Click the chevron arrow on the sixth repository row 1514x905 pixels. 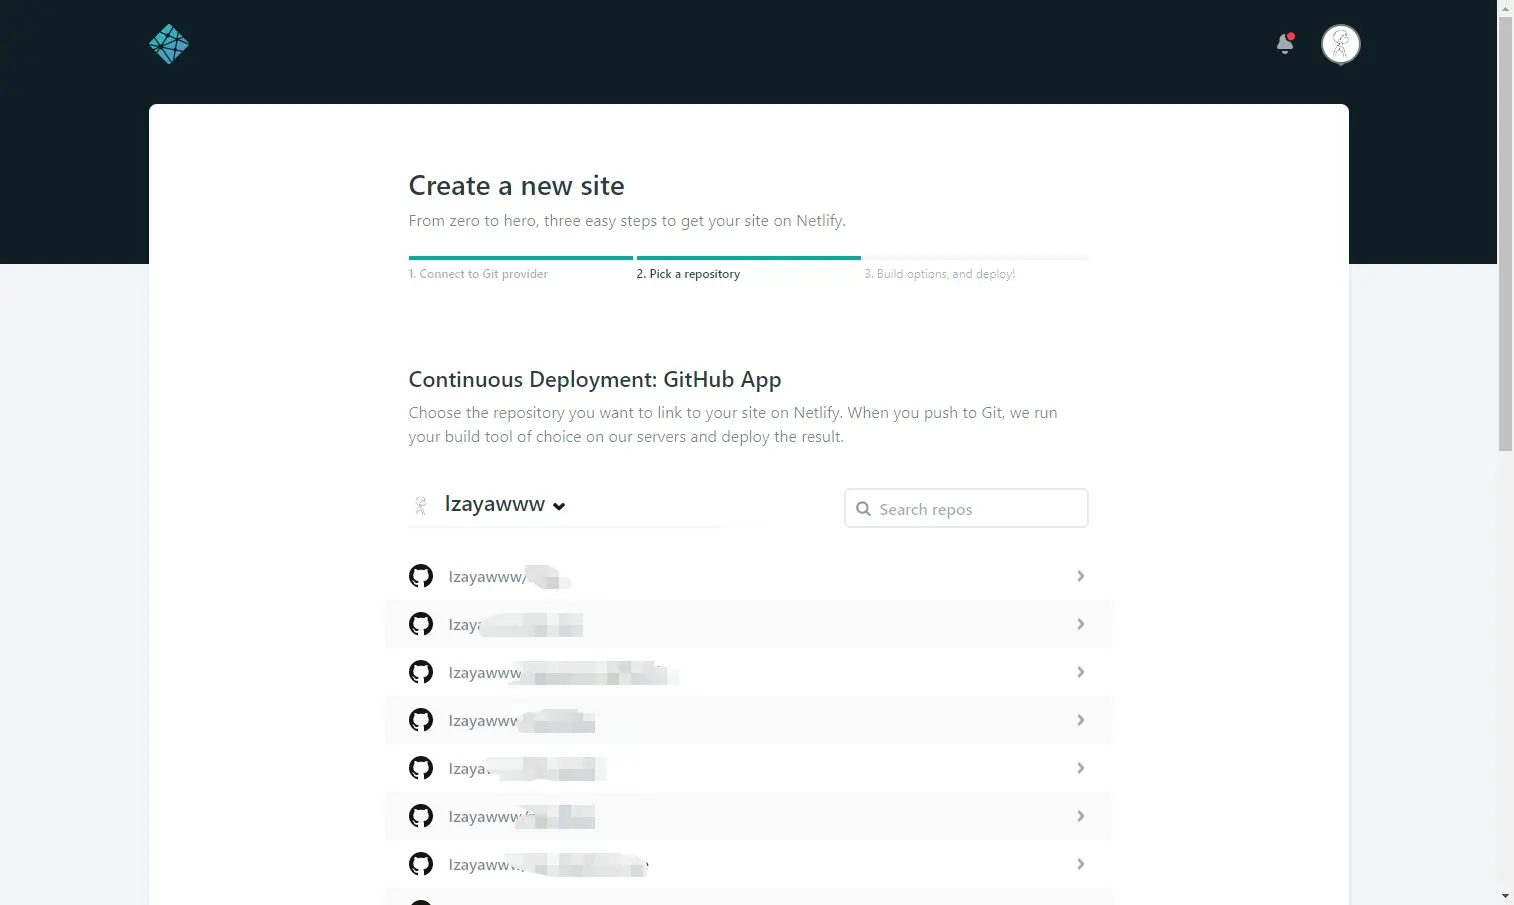(1080, 816)
